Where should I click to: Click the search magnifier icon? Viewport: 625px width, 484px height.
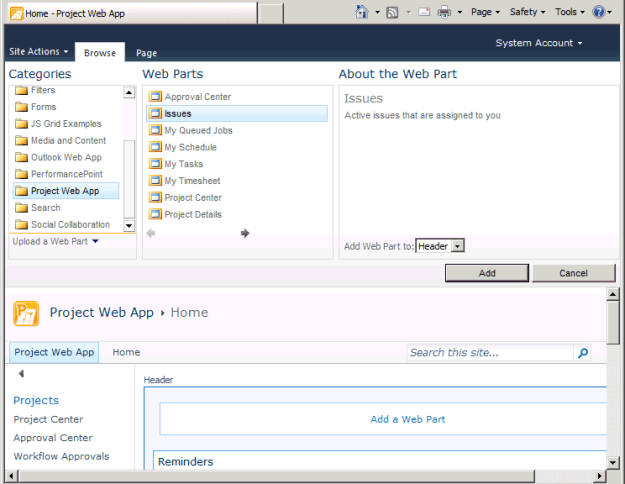coord(583,353)
